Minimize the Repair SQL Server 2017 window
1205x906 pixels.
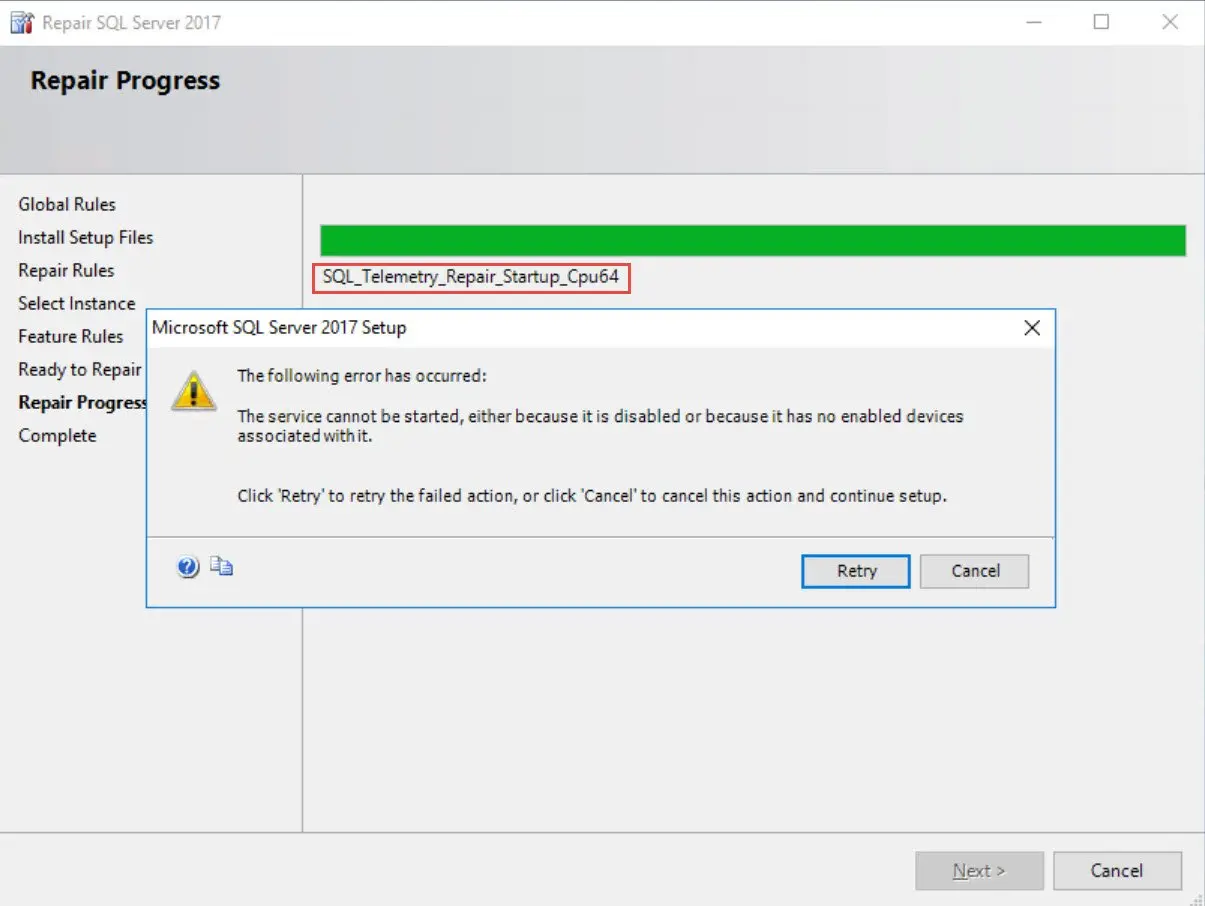tap(1033, 22)
